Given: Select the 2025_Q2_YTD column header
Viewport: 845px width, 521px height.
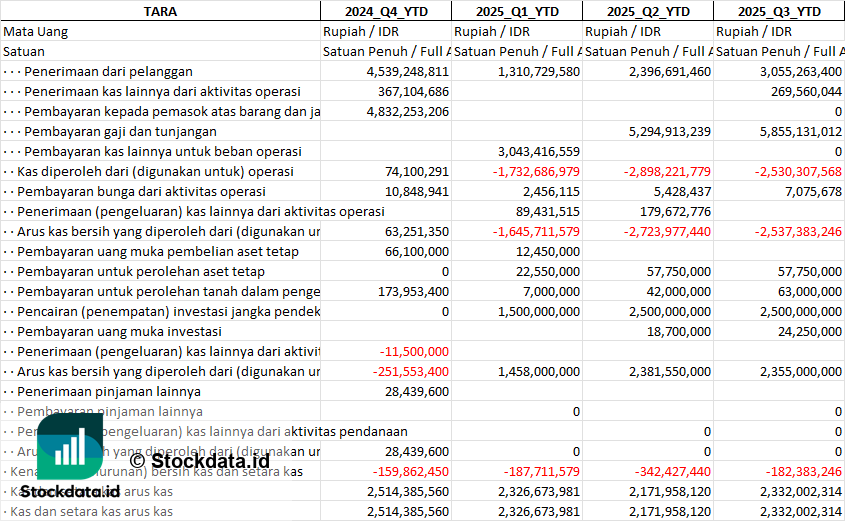Looking at the screenshot, I should 648,11.
